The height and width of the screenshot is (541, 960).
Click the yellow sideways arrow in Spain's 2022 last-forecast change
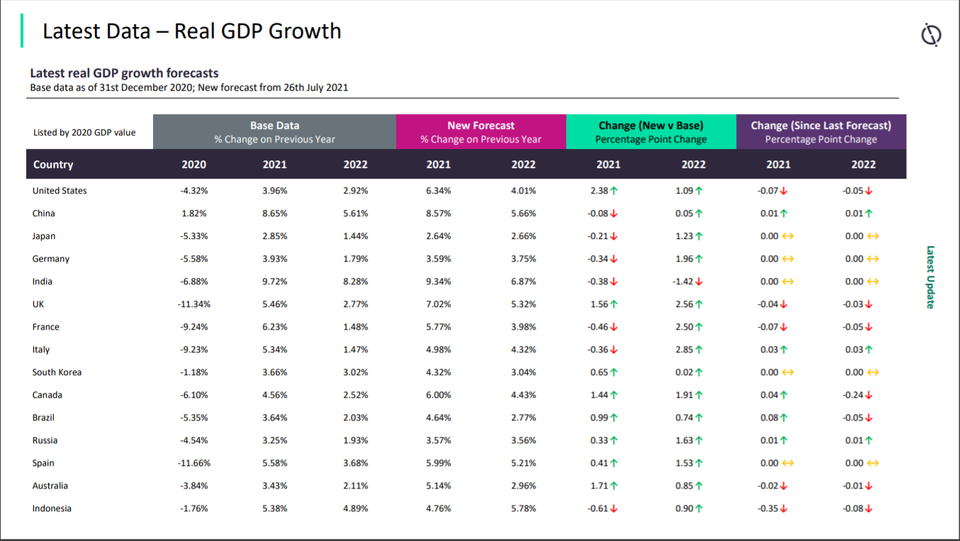[873, 463]
